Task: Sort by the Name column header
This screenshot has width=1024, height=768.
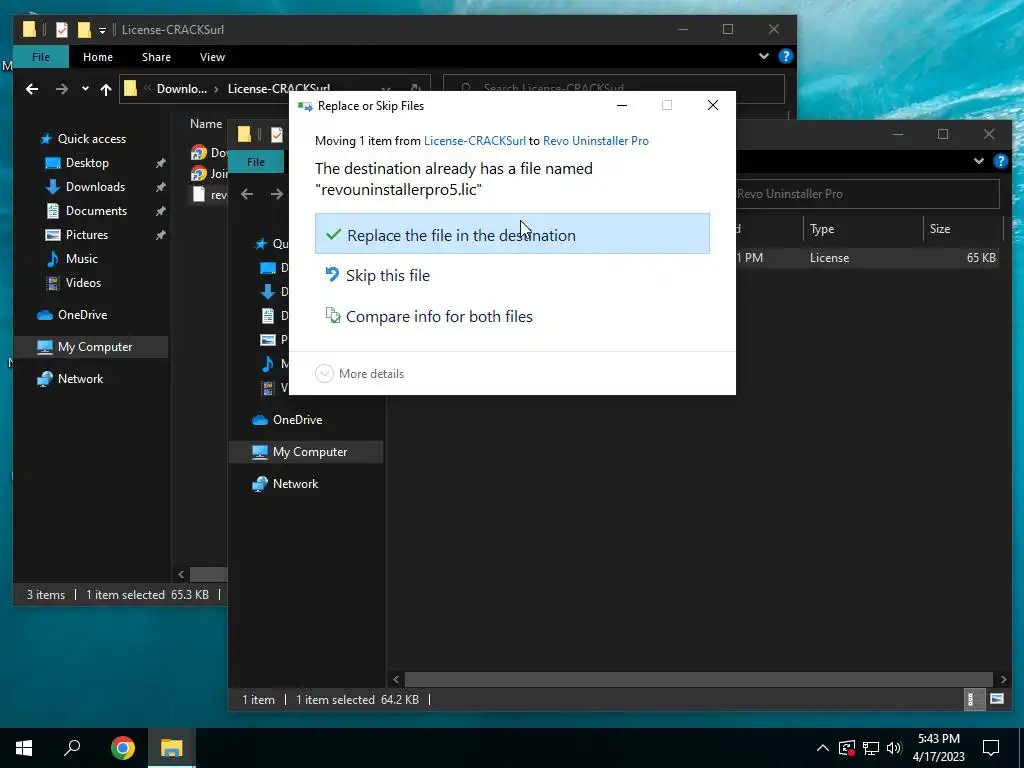Action: (206, 124)
